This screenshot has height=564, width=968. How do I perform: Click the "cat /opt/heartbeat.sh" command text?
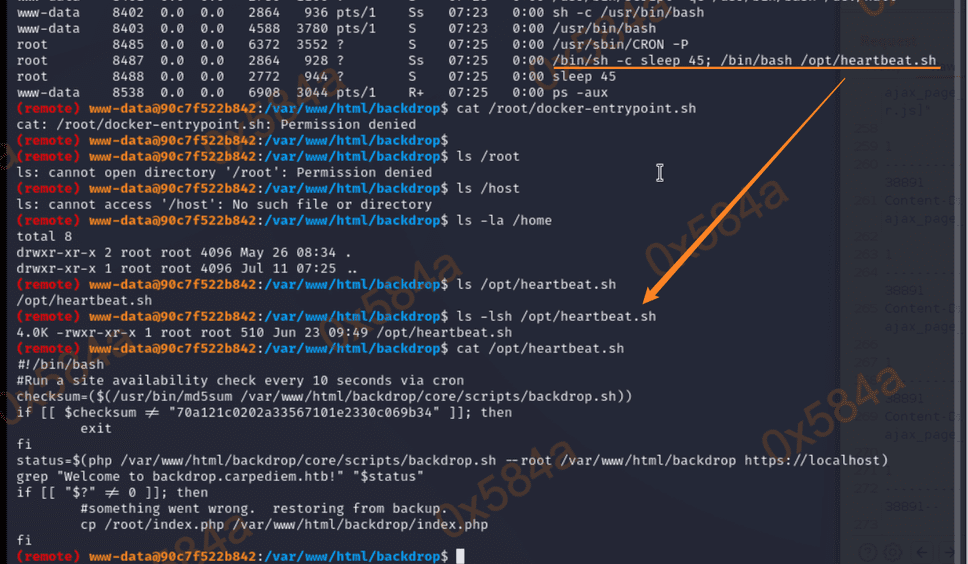[x=540, y=348]
